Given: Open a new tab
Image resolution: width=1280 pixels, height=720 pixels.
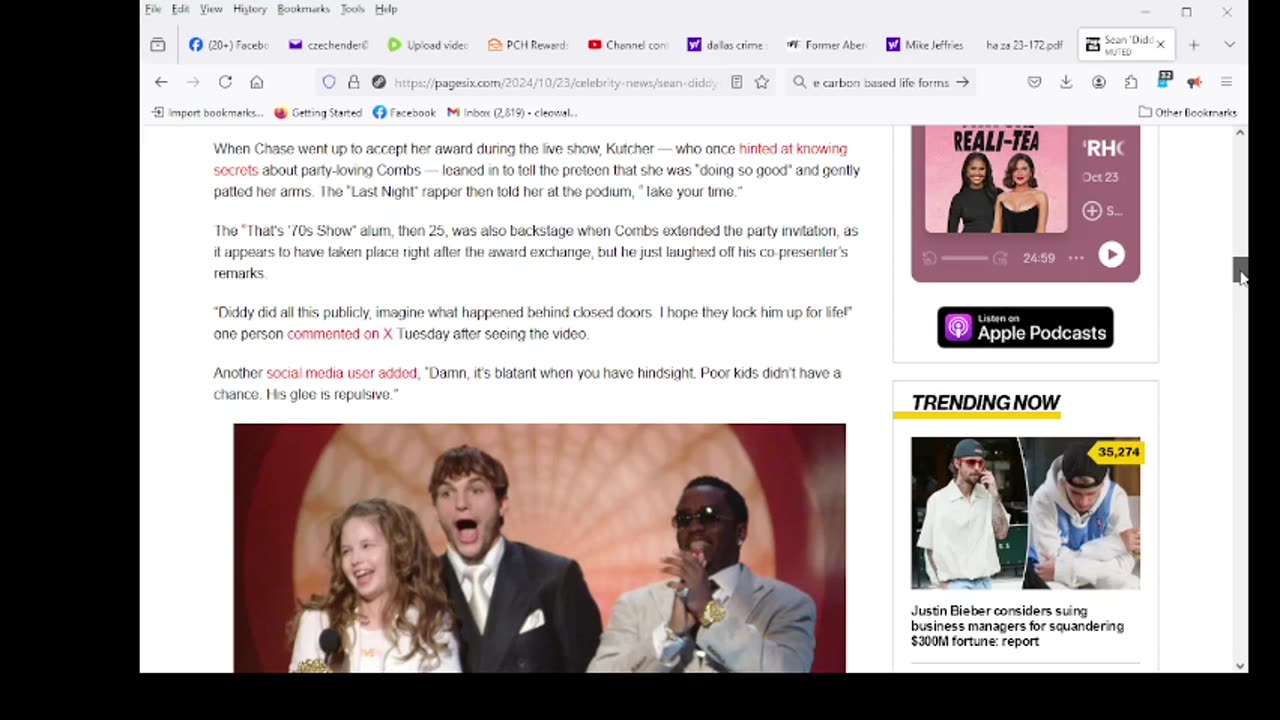Looking at the screenshot, I should tap(1193, 45).
